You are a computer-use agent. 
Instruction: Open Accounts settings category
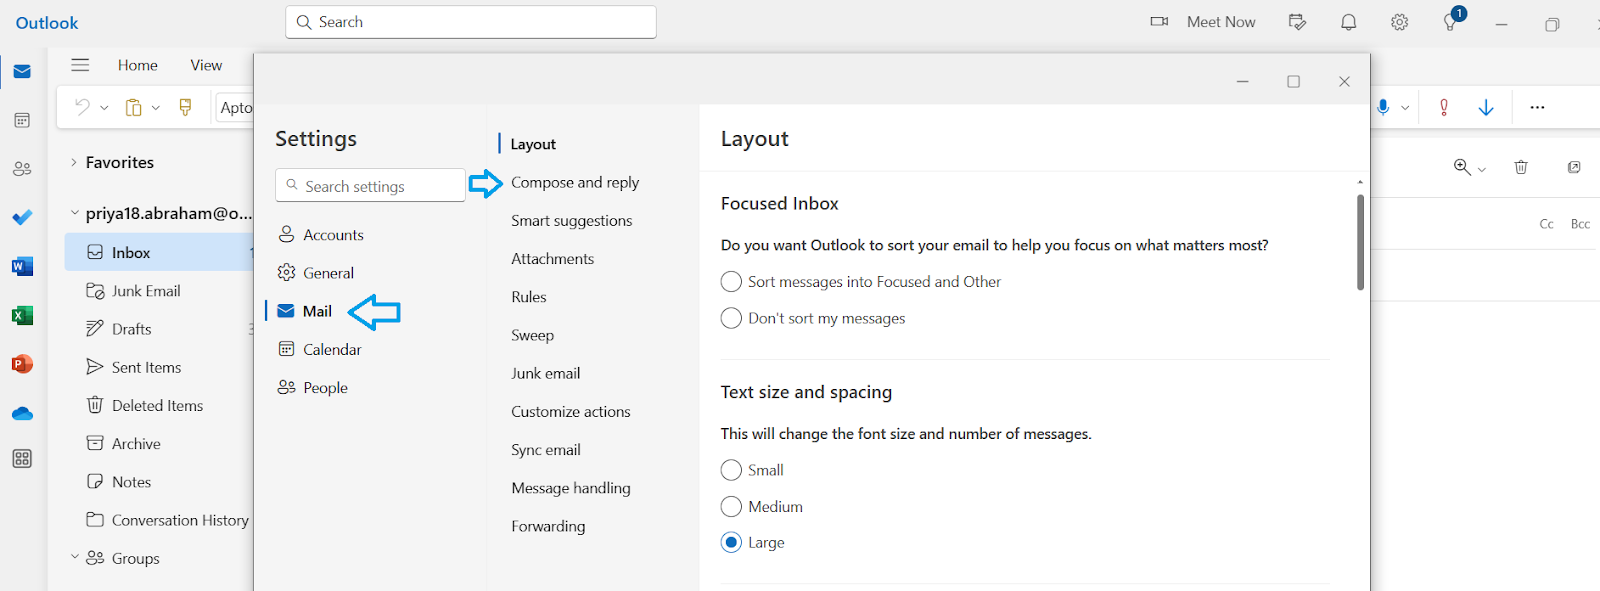click(x=320, y=235)
